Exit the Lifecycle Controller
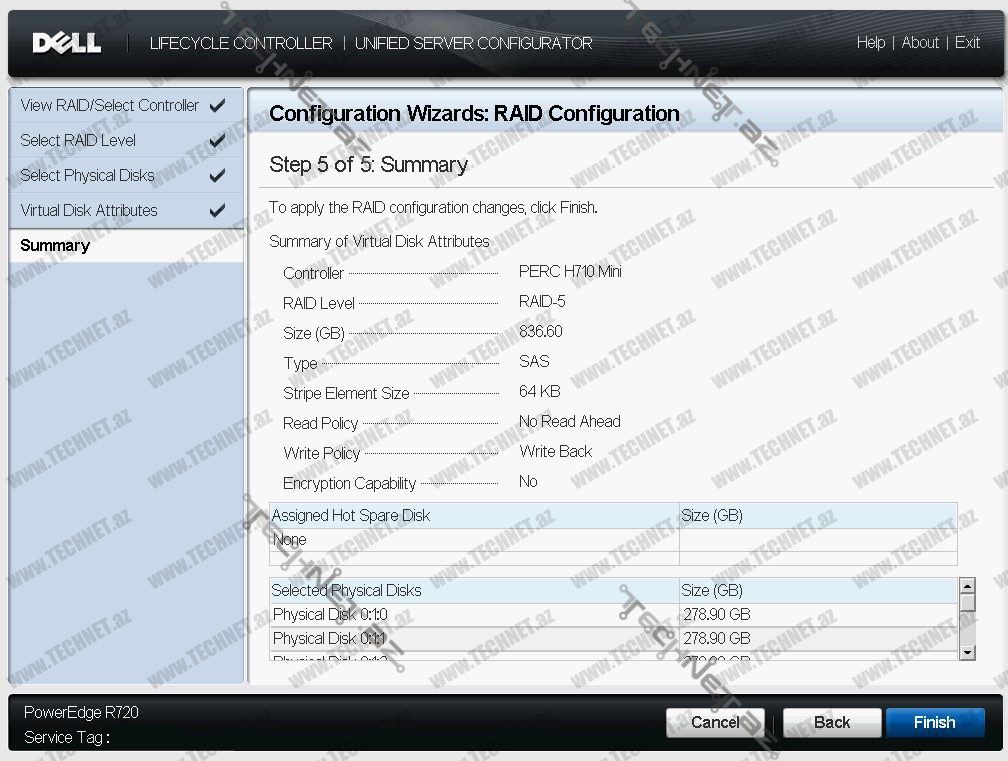1008x761 pixels. [967, 43]
